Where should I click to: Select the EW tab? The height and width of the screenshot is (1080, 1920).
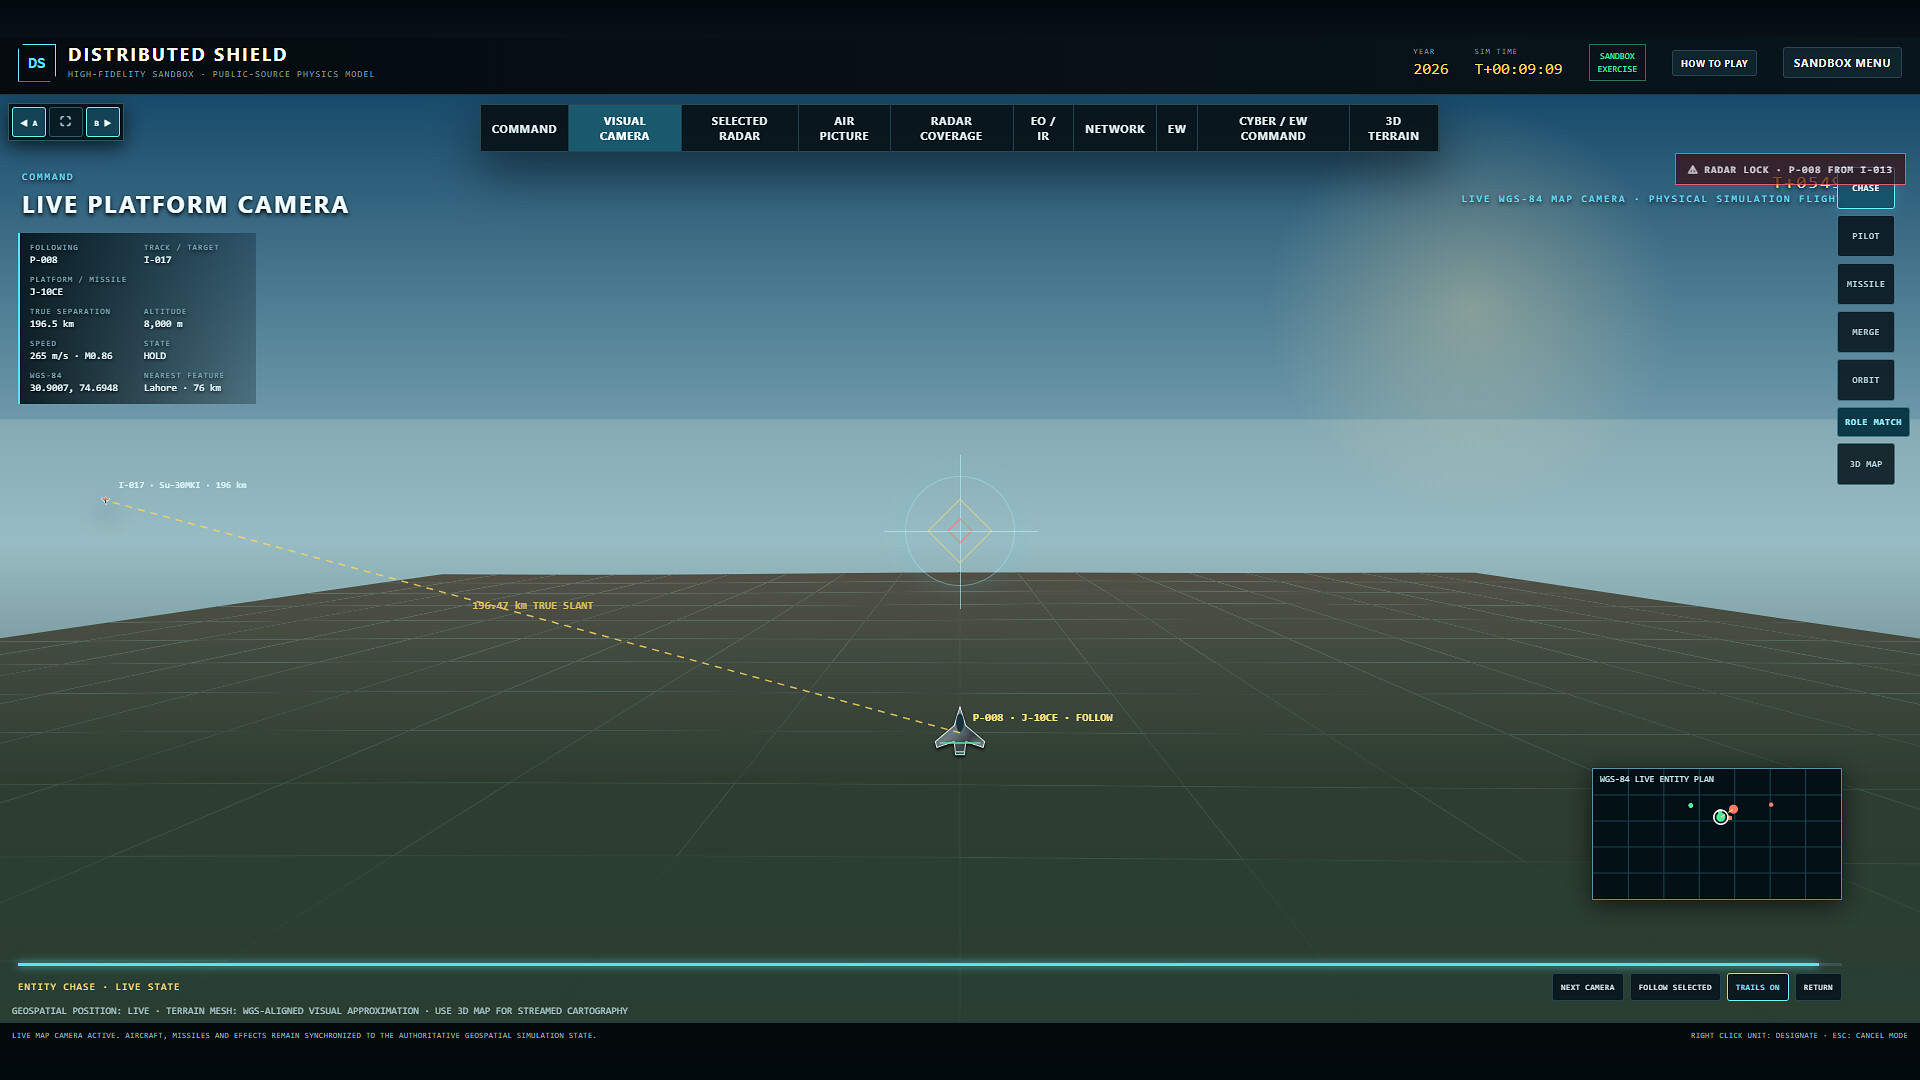(x=1177, y=128)
